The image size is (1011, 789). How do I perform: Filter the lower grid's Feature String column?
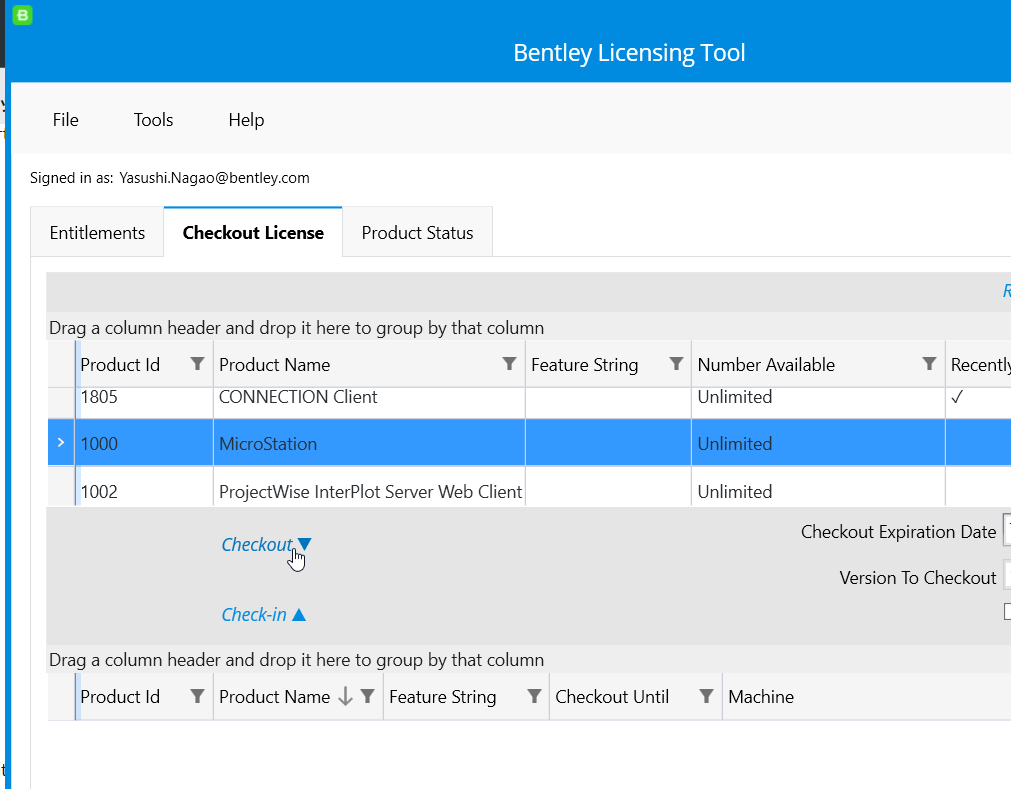tap(534, 696)
